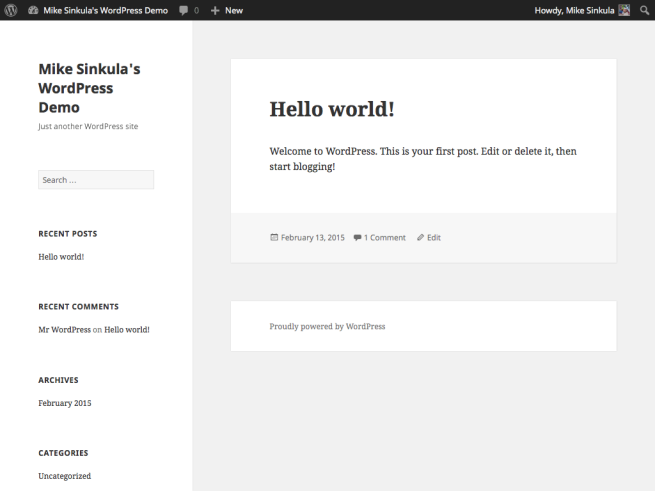Click the pending comments count 0
This screenshot has width=655, height=491.
tap(196, 10)
